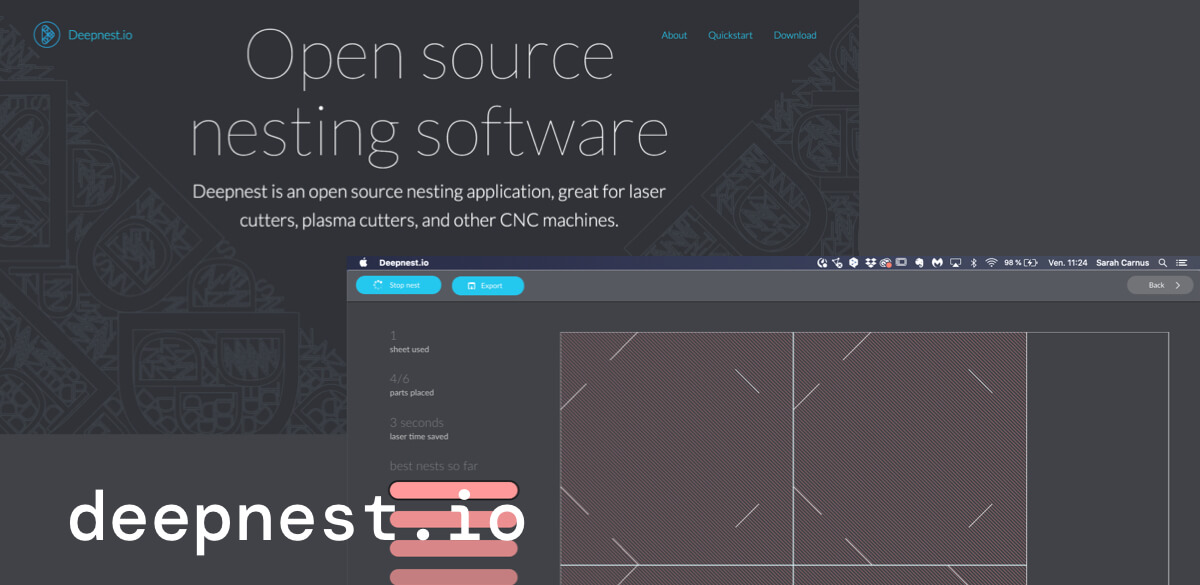
Task: Open the Ven. 11:24 clock menu
Action: (x=1067, y=263)
